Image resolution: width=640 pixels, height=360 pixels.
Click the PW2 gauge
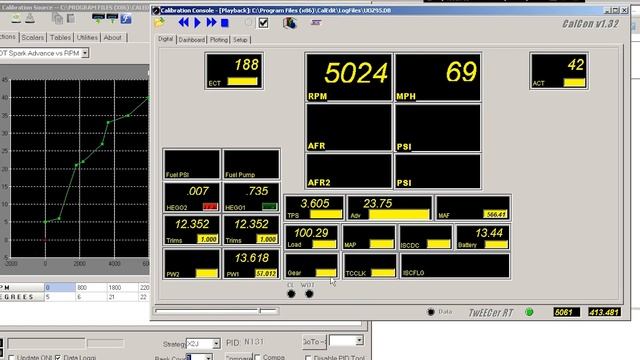192,264
